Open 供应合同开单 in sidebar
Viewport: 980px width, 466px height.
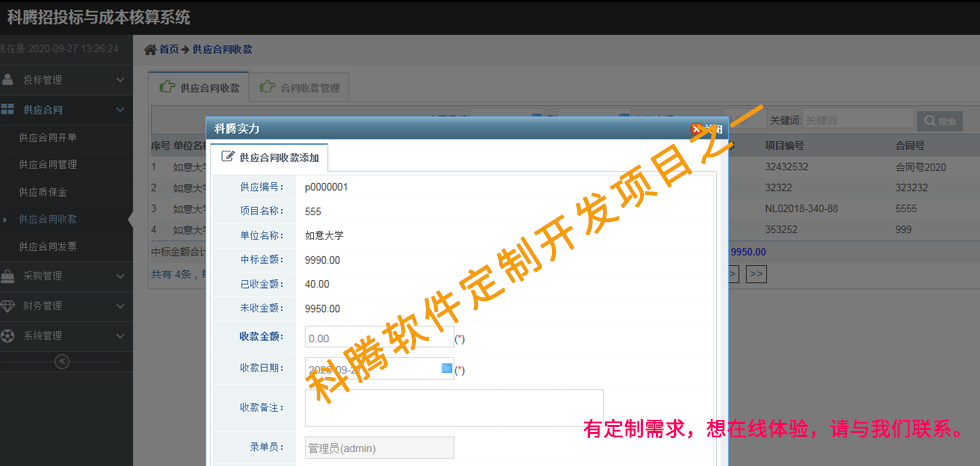coord(48,137)
